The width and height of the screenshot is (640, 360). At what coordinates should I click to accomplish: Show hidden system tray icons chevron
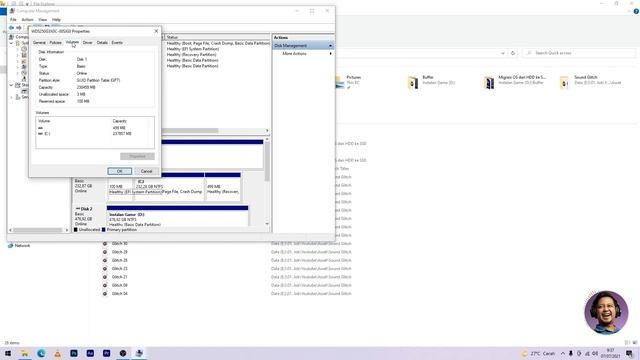[x=563, y=353]
